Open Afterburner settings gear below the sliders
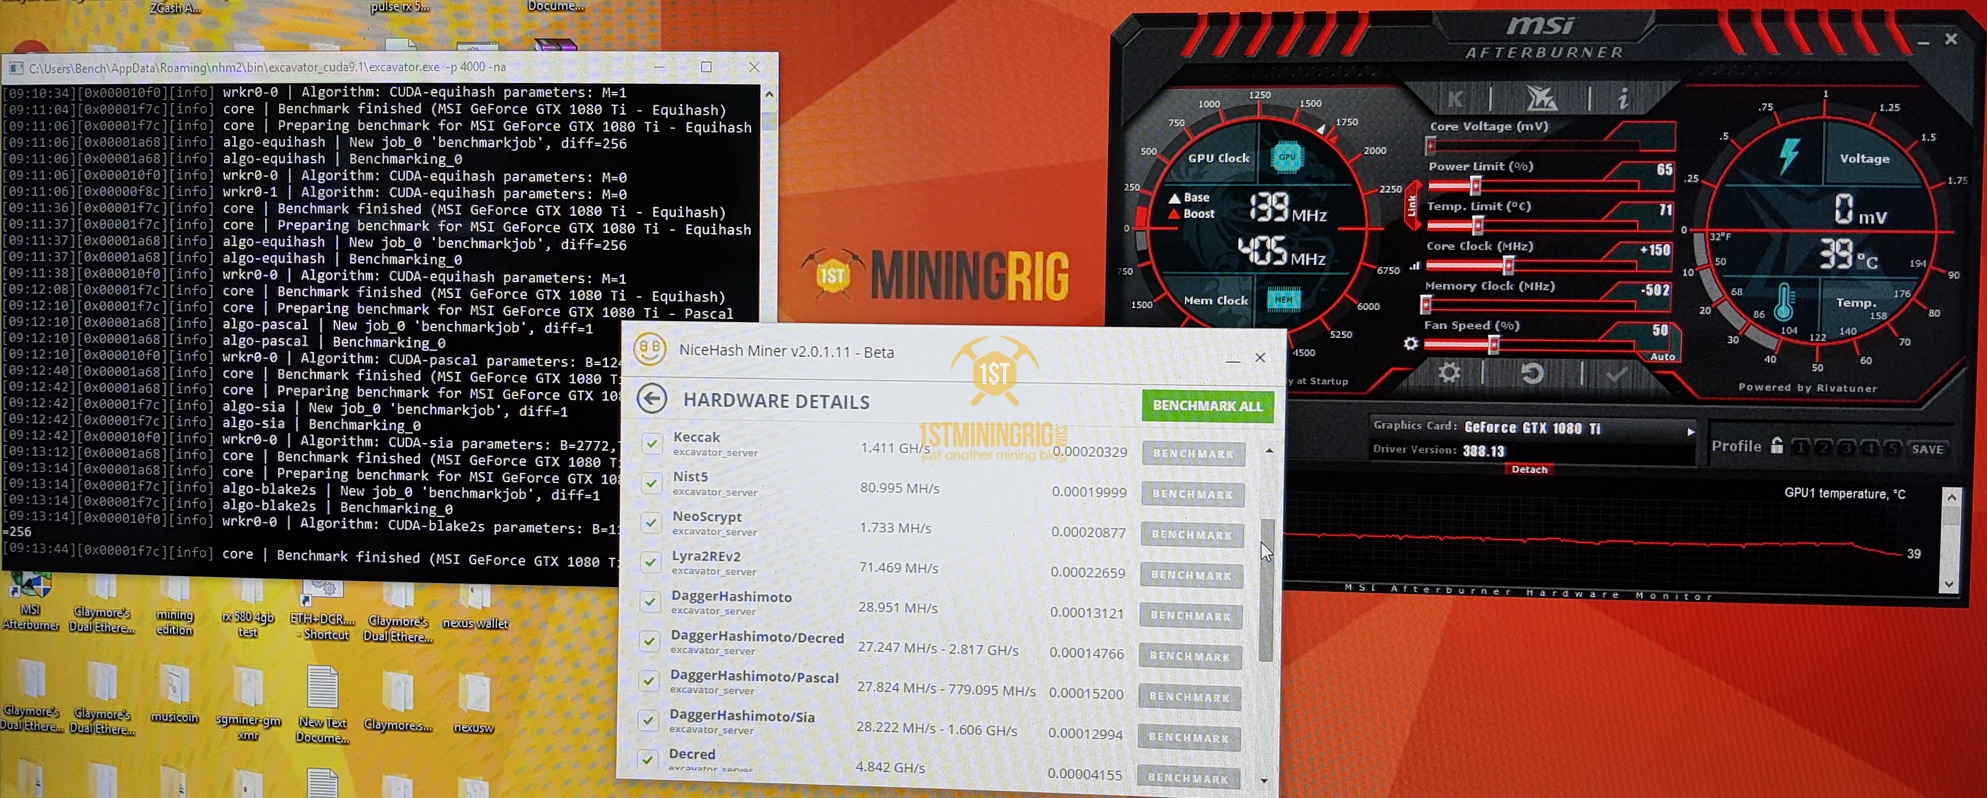The image size is (1987, 798). click(1449, 374)
